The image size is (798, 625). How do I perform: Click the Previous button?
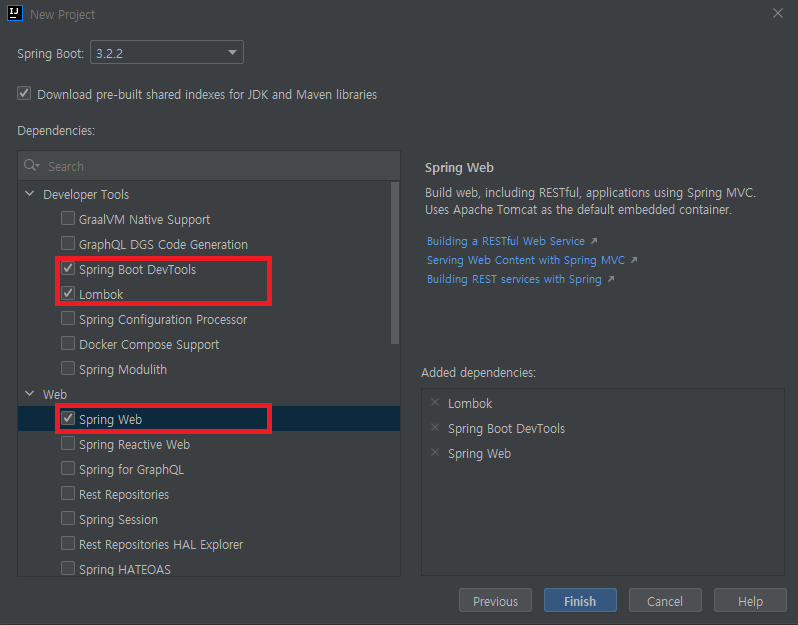(x=495, y=601)
